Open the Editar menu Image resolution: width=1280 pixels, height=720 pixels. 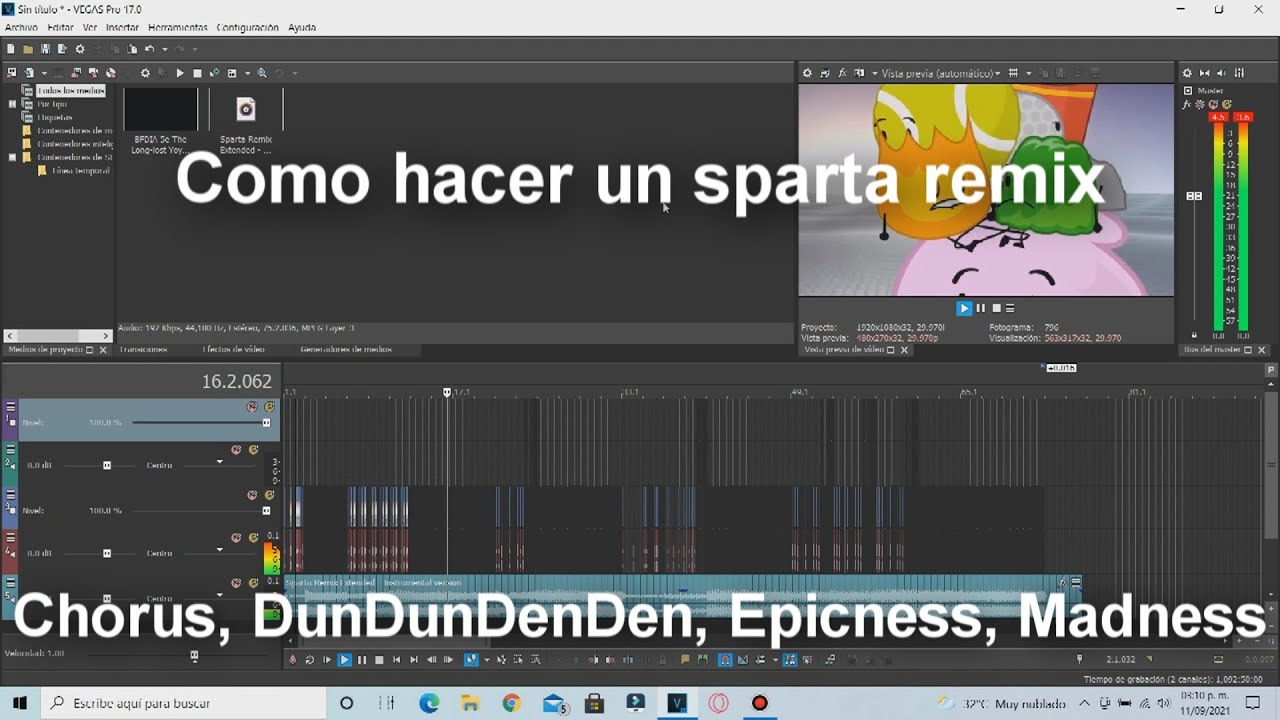[60, 28]
